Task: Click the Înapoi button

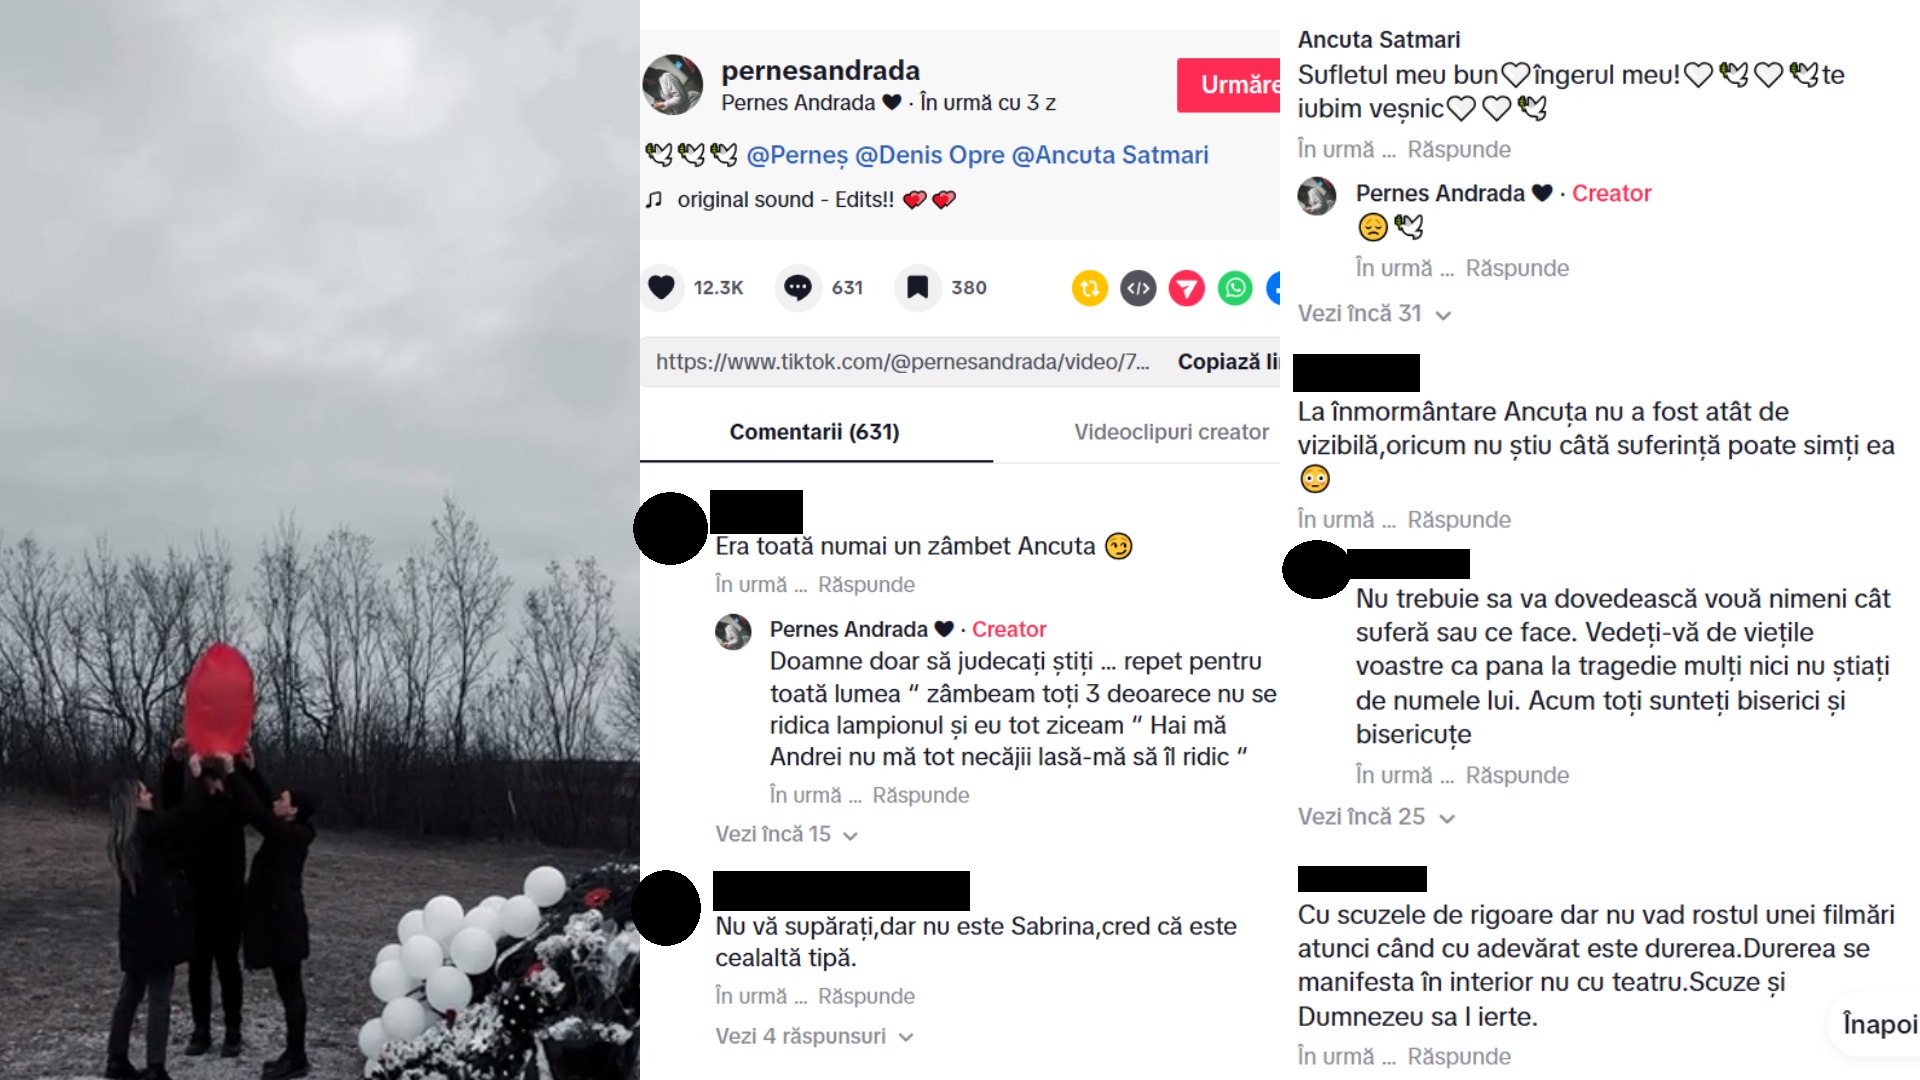Action: pos(1880,1024)
